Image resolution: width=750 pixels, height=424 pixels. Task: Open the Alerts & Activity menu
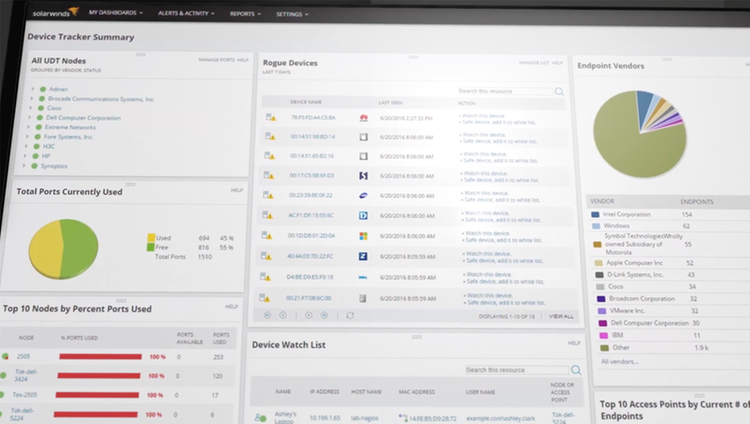186,13
